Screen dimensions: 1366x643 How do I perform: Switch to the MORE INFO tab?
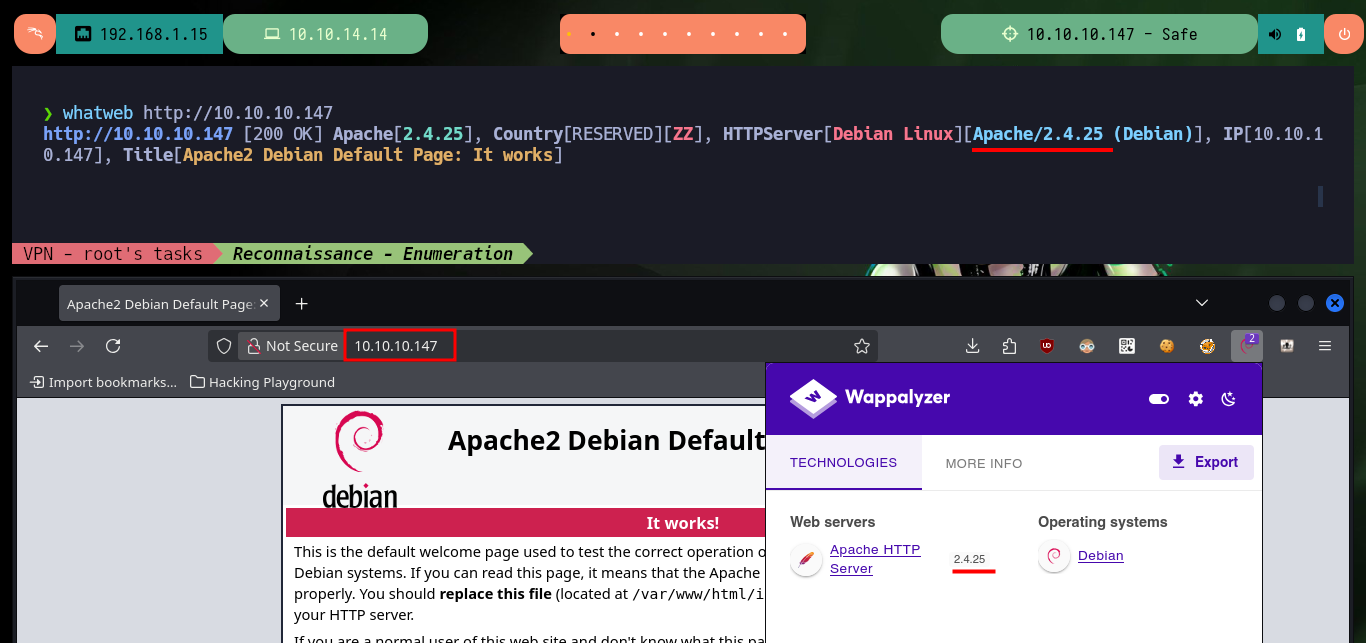coord(984,463)
